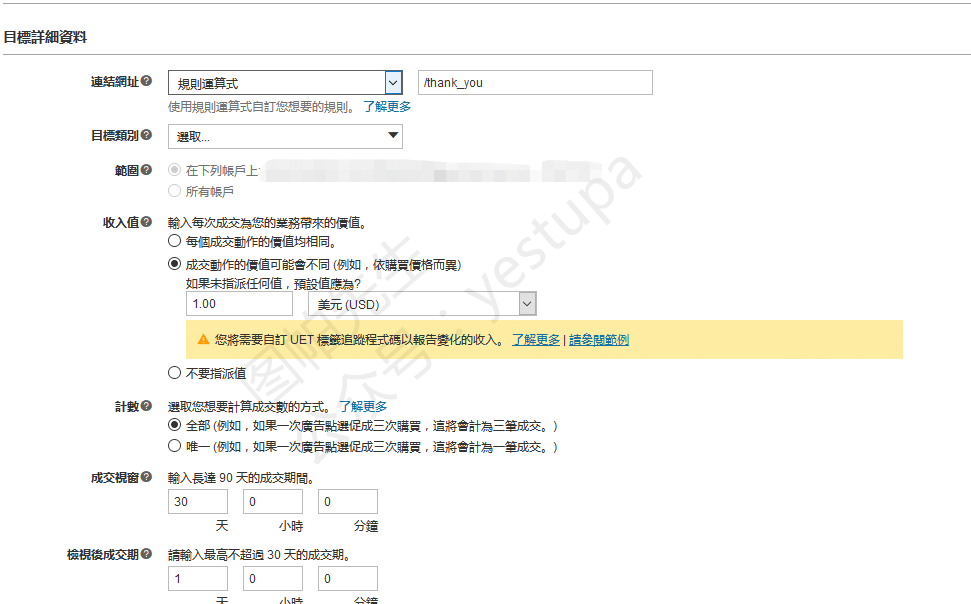The width and height of the screenshot is (971, 604).
Task: Click view-through 小時 input field
Action: coord(273,578)
